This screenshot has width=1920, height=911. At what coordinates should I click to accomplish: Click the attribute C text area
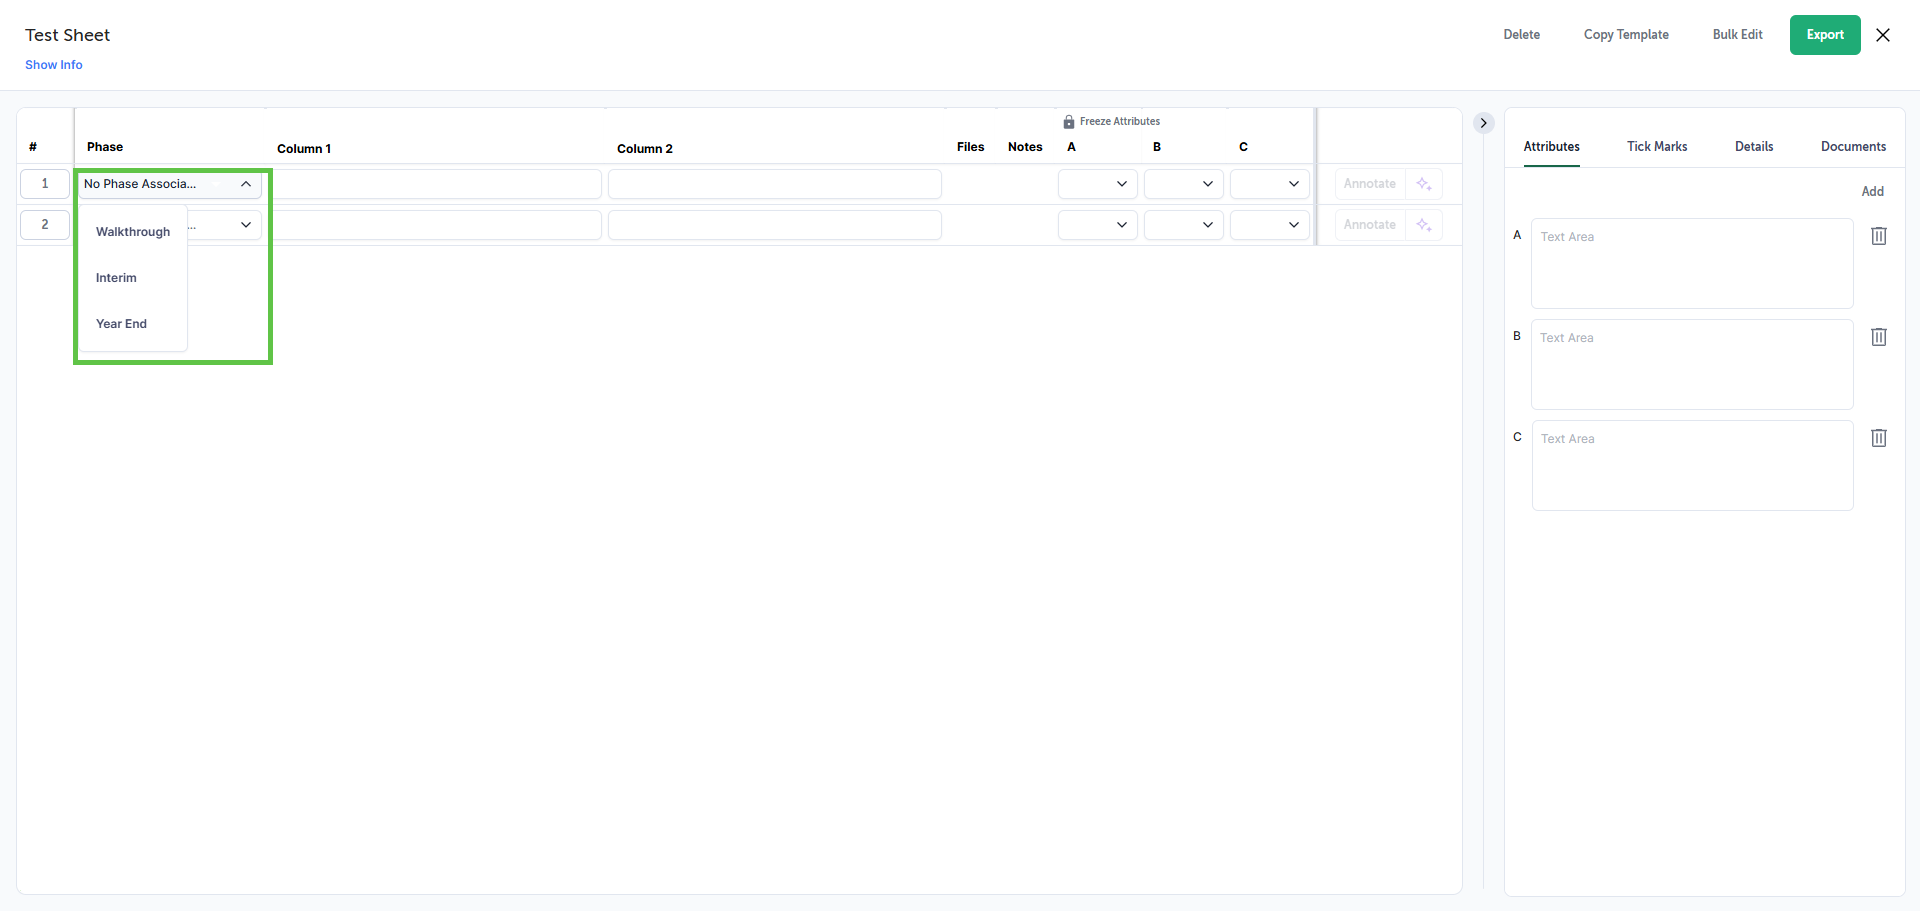tap(1692, 465)
